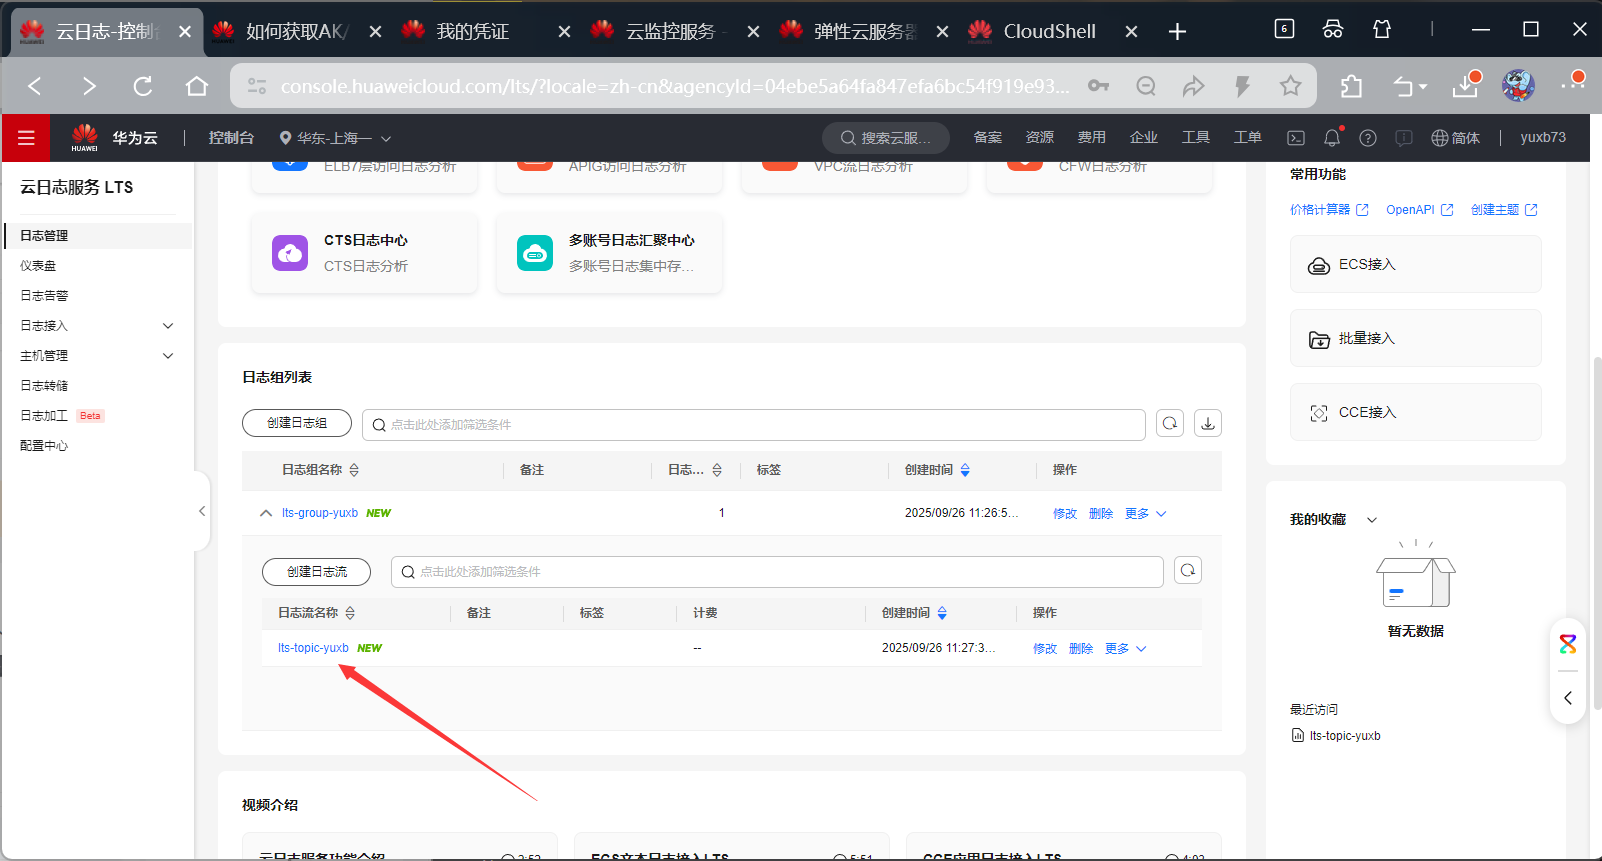Go back in browser history

[x=35, y=86]
